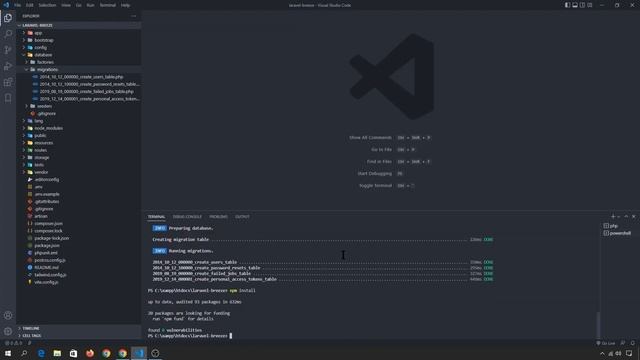Click the terminal vertical scrollbar
This screenshot has width=640, height=360.
598,325
